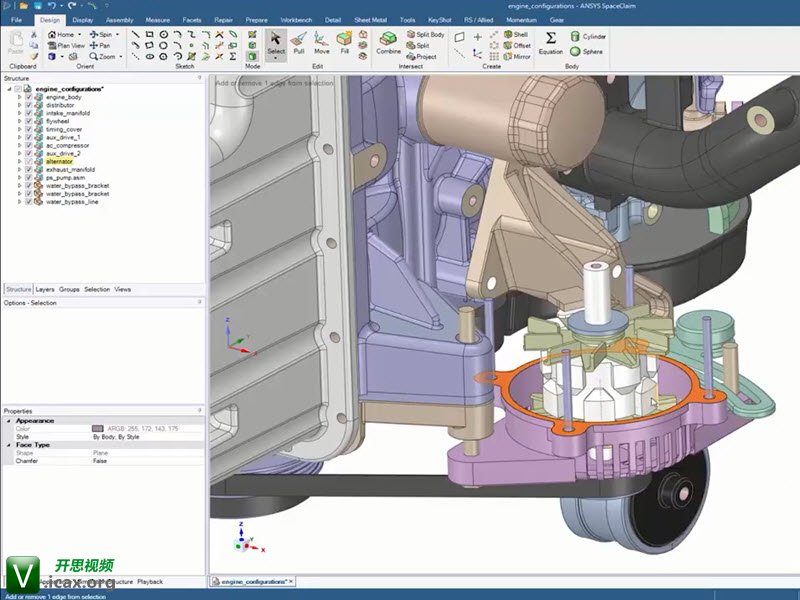Open the File menu
The width and height of the screenshot is (800, 600).
tap(16, 20)
